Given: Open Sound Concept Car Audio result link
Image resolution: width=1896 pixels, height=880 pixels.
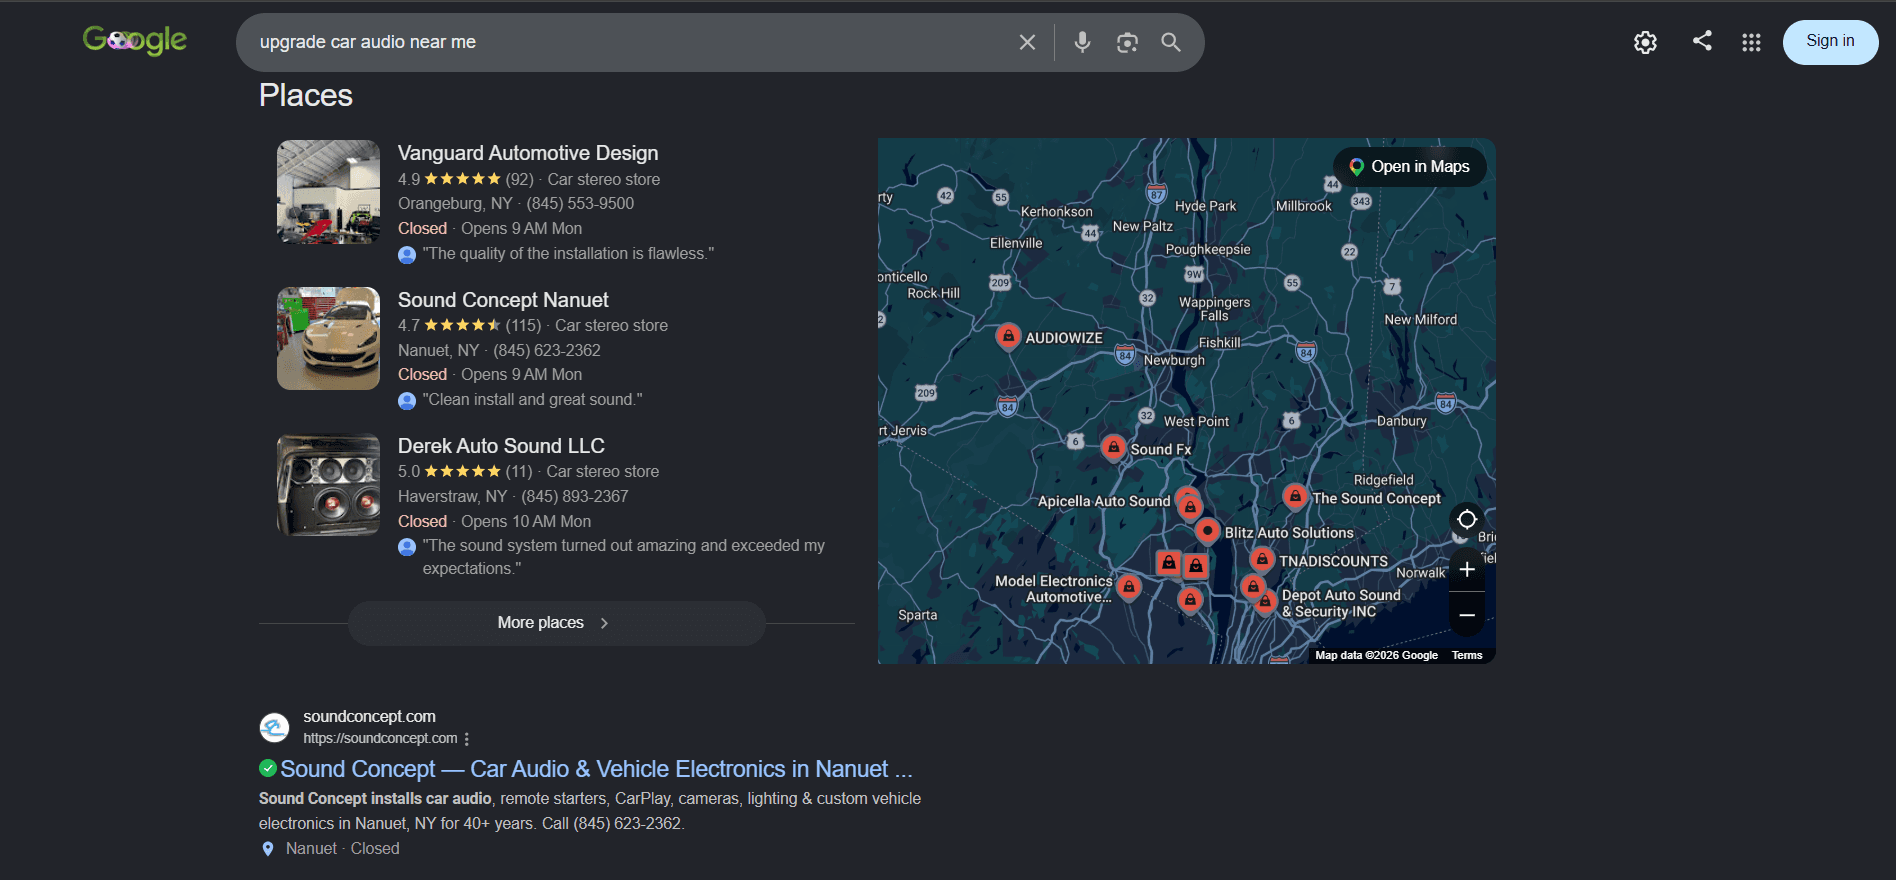Looking at the screenshot, I should pyautogui.click(x=596, y=769).
